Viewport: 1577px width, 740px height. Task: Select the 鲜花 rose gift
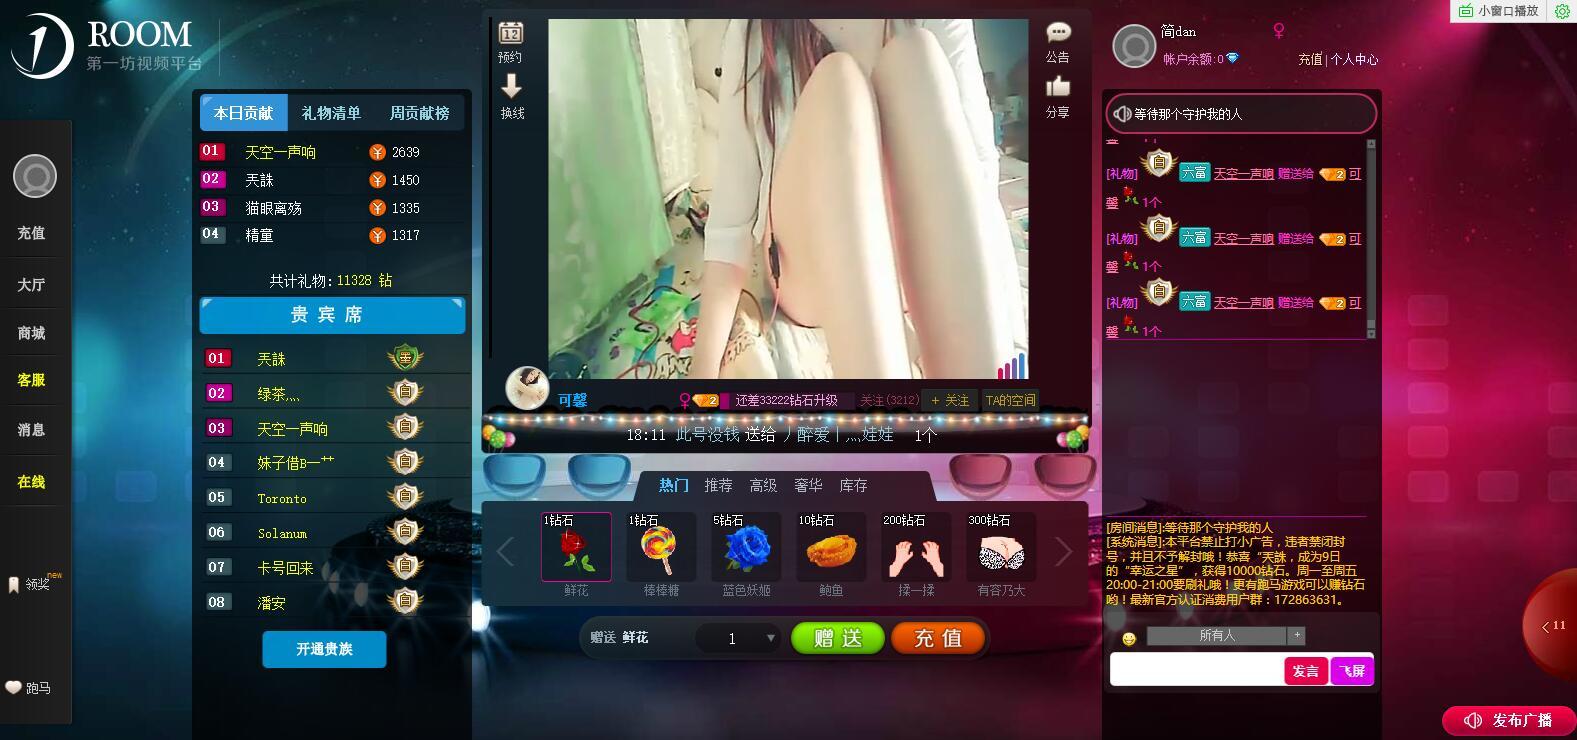coord(576,547)
